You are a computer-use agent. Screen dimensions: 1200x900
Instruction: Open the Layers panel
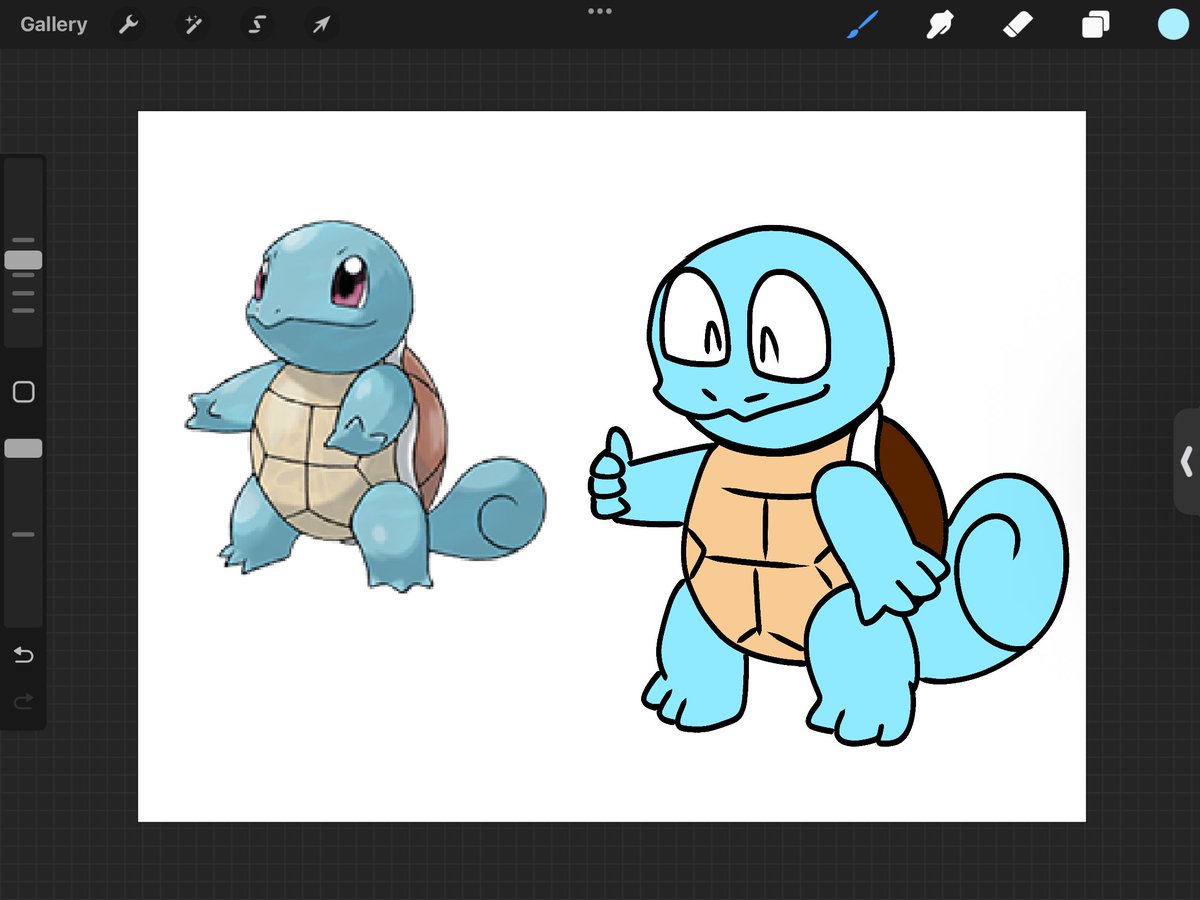point(1095,24)
